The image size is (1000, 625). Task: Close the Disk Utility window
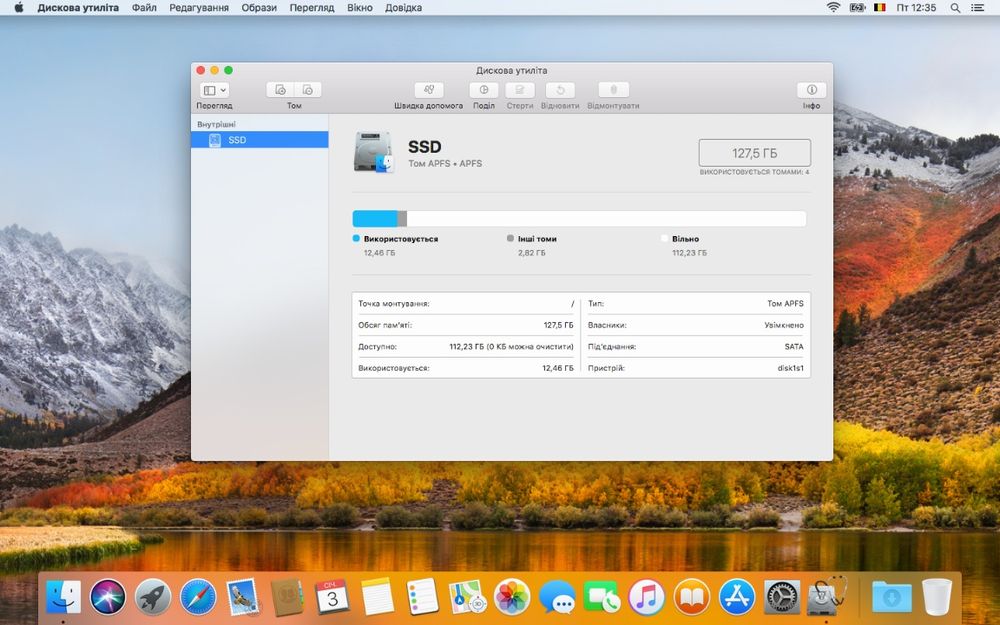tap(200, 70)
